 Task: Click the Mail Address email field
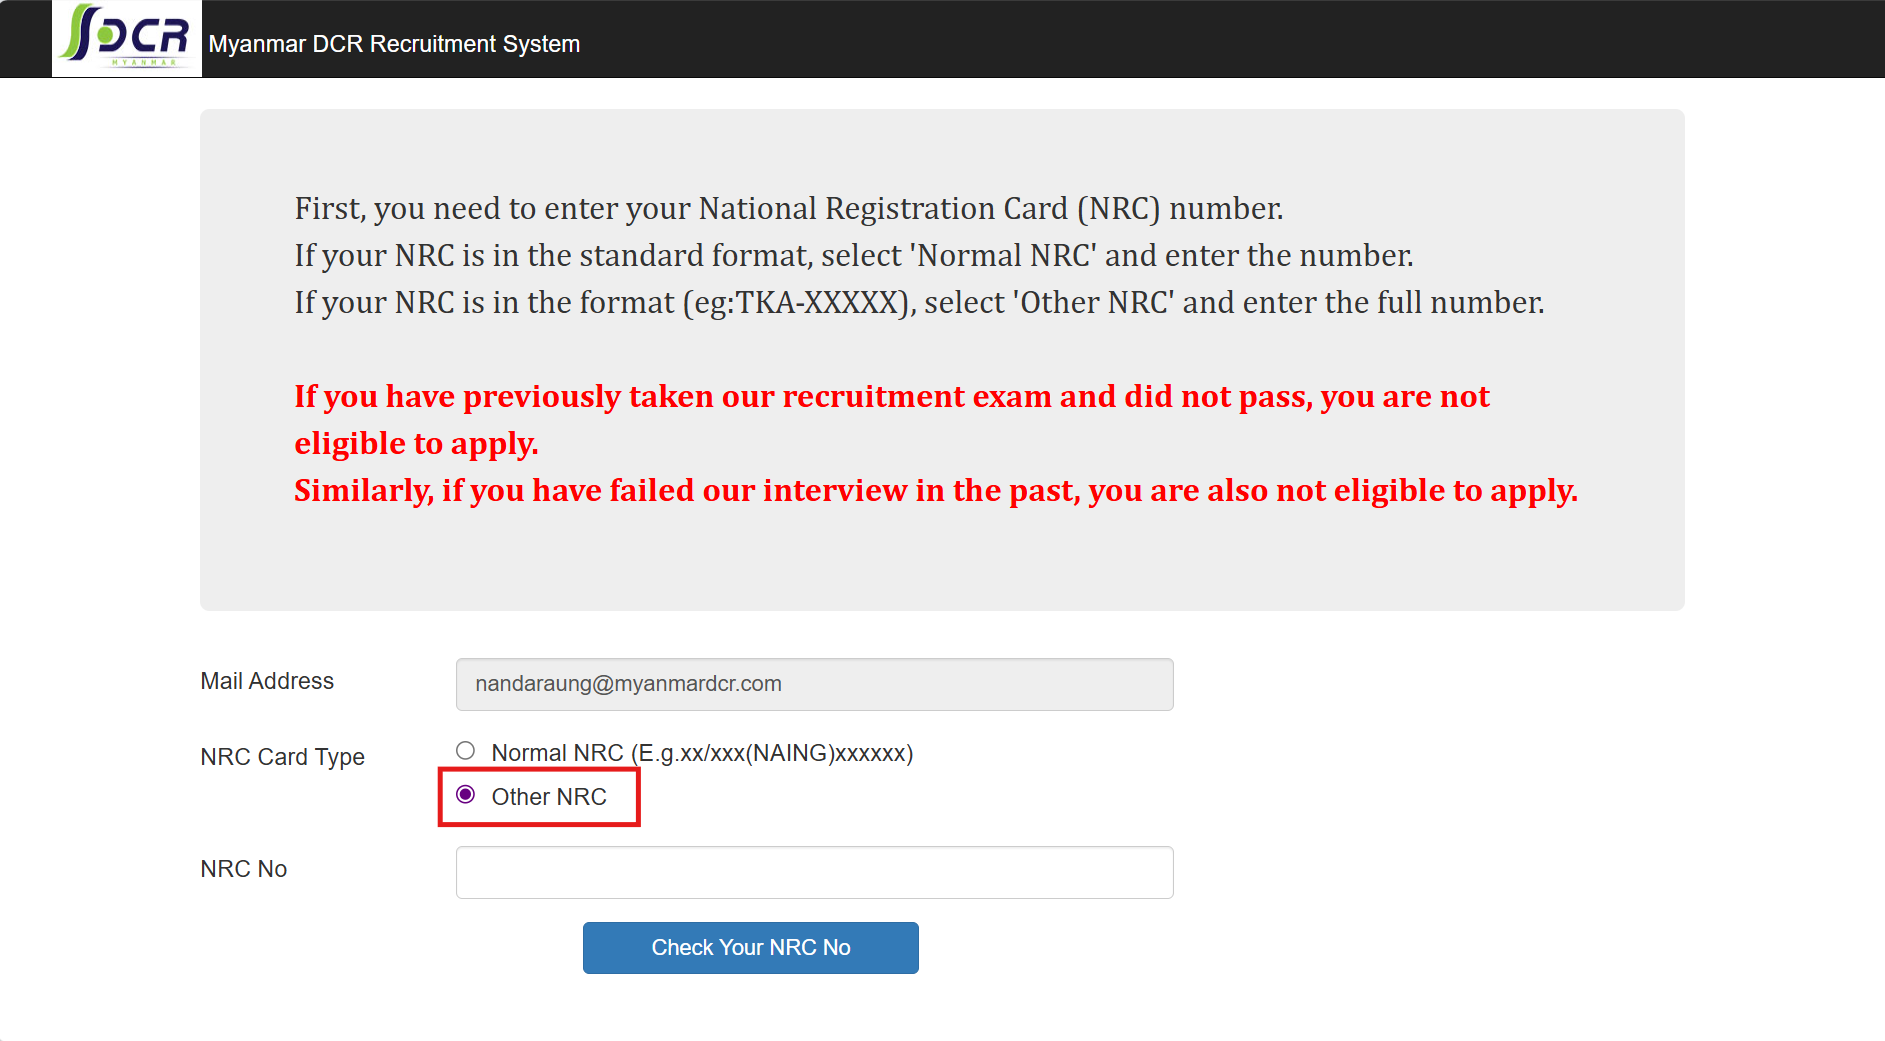[x=814, y=684]
